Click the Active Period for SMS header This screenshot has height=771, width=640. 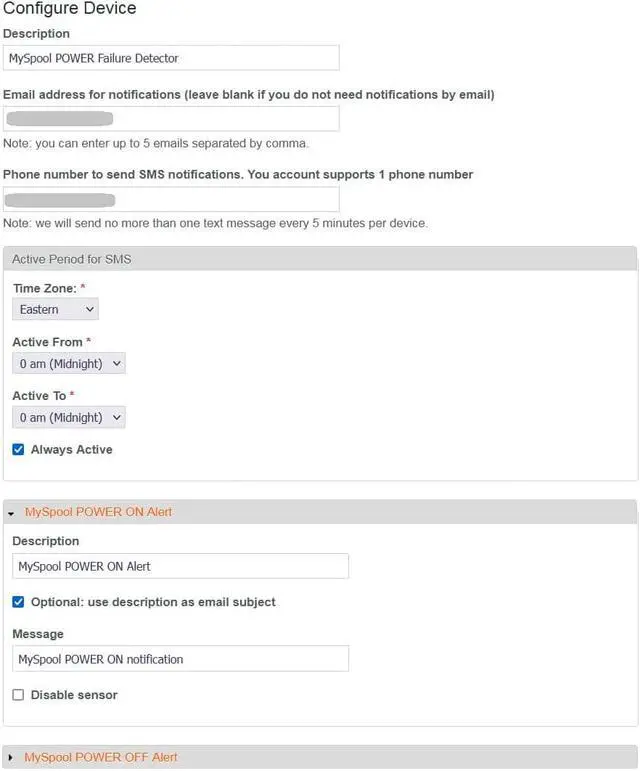(x=72, y=259)
